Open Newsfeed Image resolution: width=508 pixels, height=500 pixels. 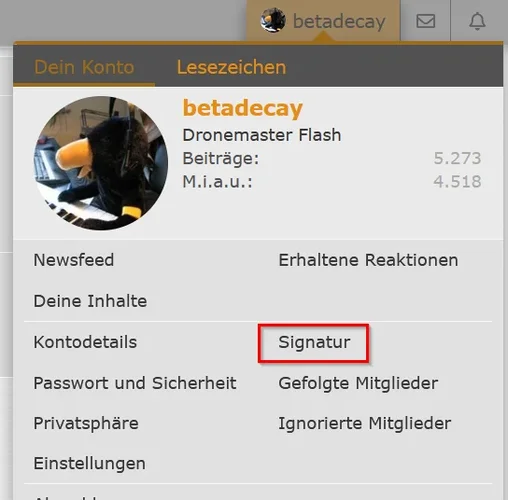(x=74, y=260)
